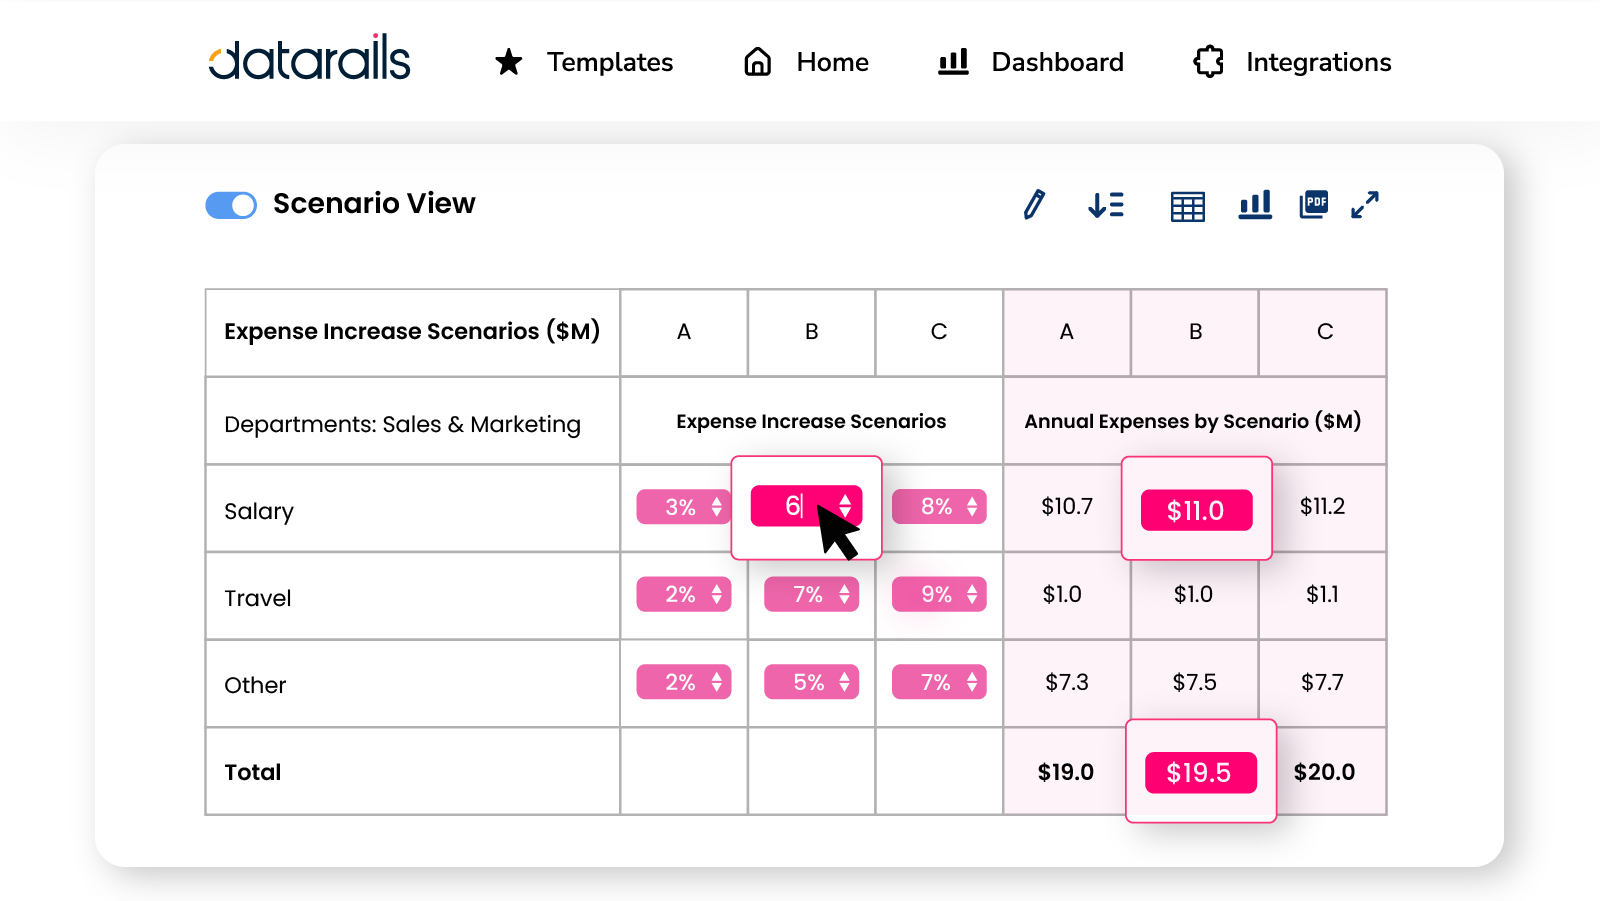Expand the panel to fullscreen
The width and height of the screenshot is (1600, 901).
click(1365, 205)
